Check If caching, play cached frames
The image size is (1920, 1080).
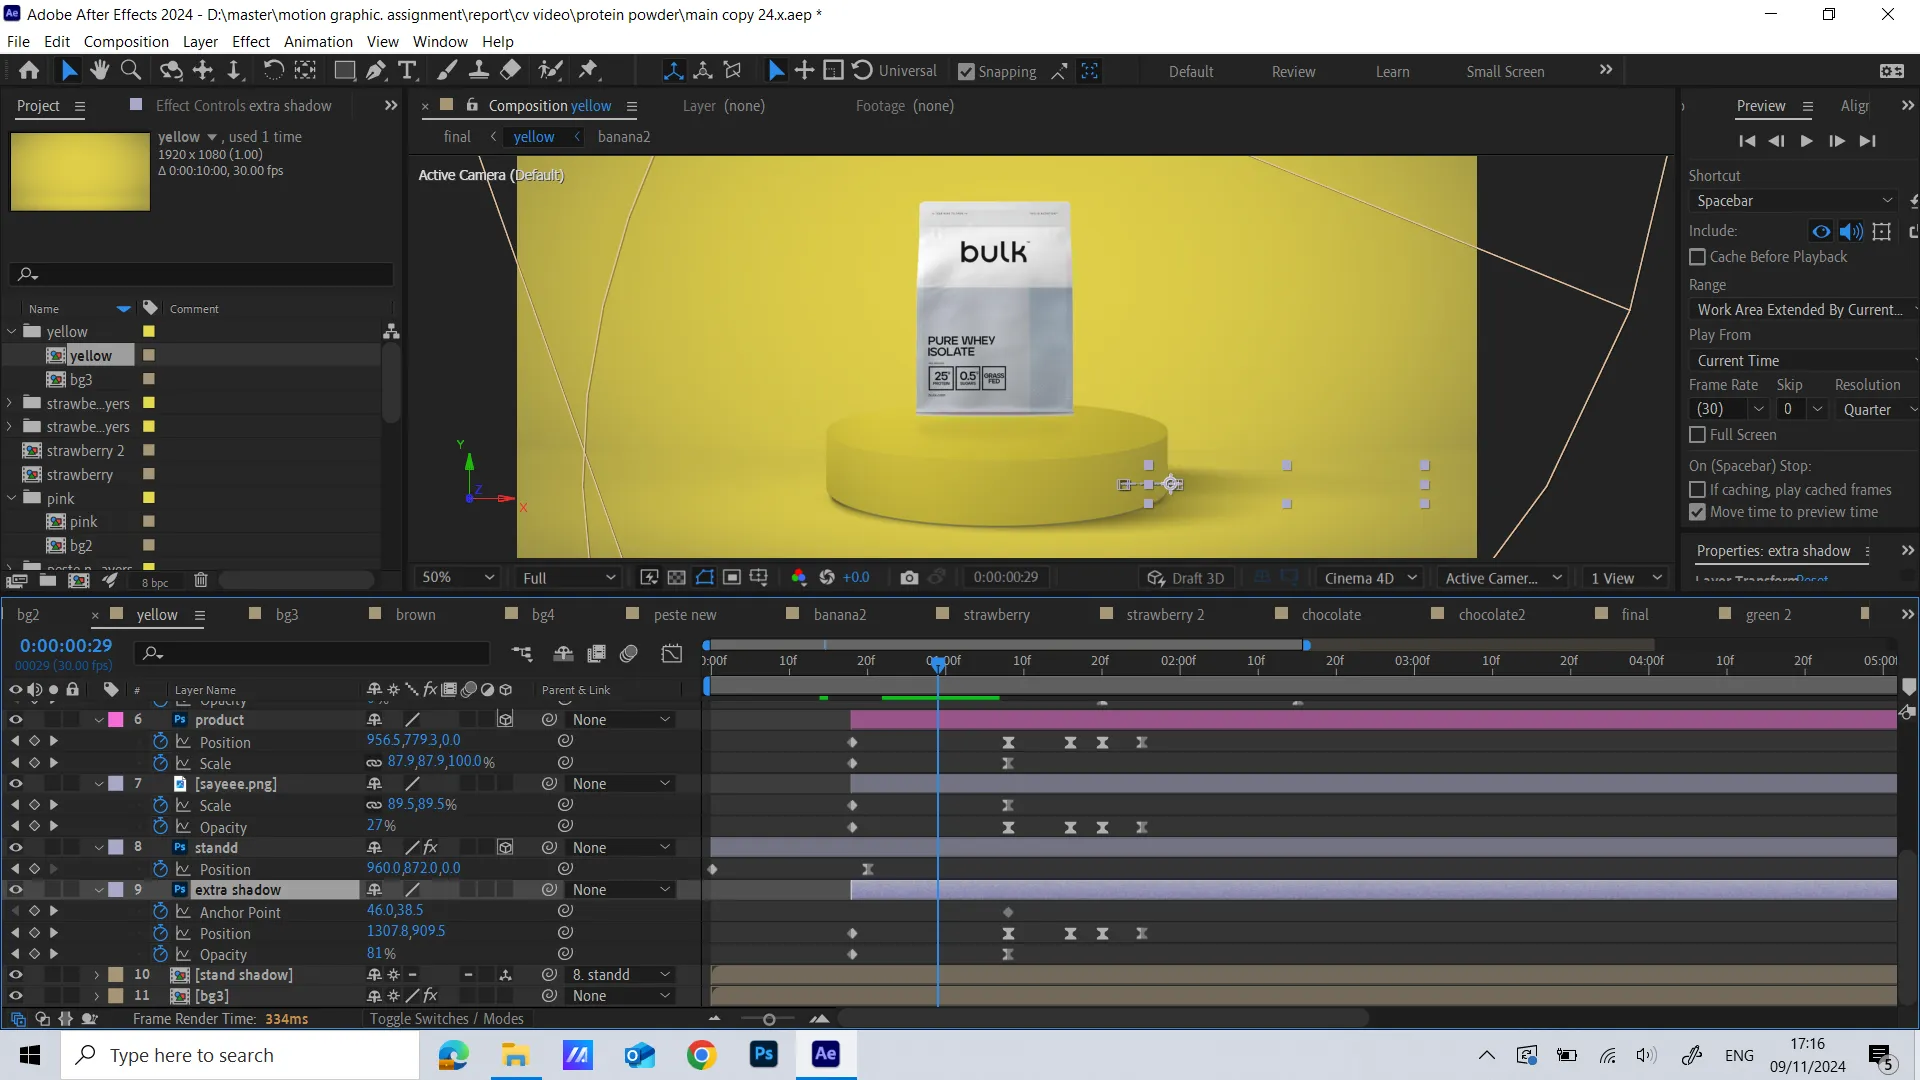coord(1697,490)
